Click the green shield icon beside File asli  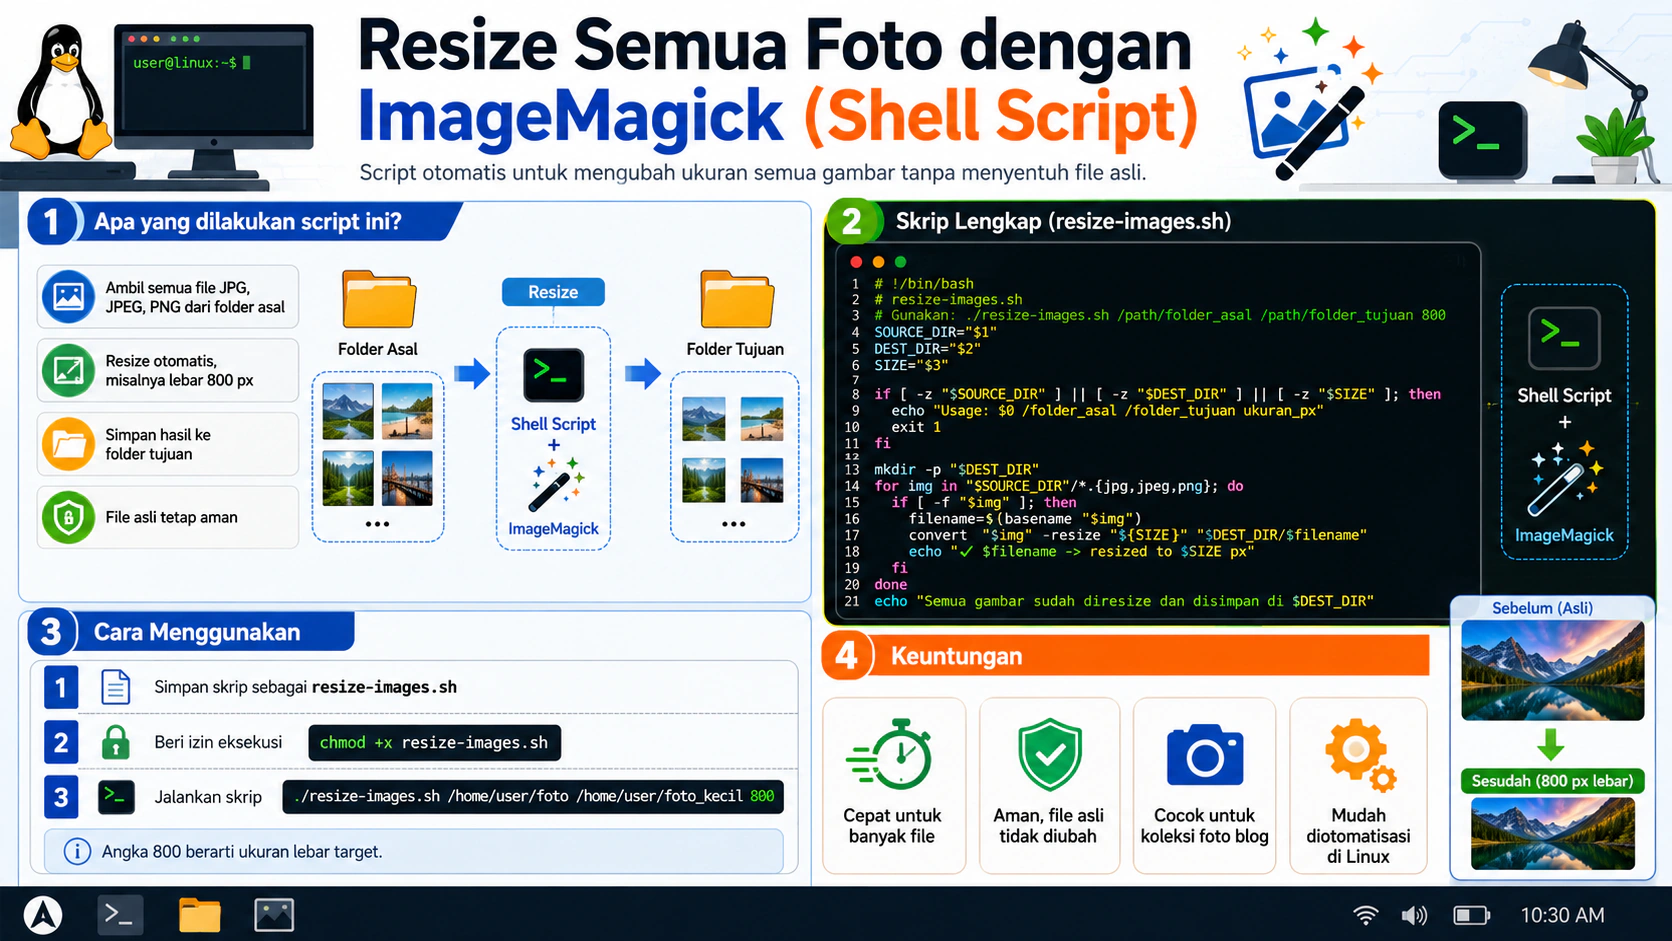pyautogui.click(x=68, y=517)
